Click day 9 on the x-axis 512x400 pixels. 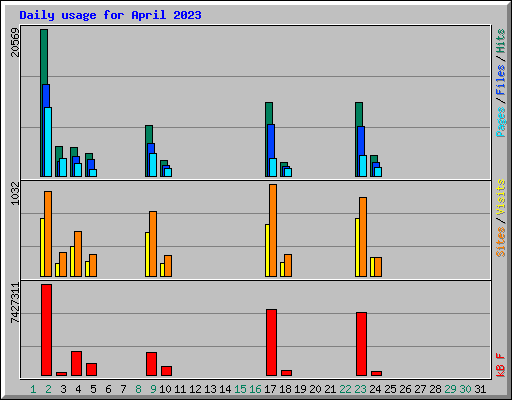click(153, 389)
